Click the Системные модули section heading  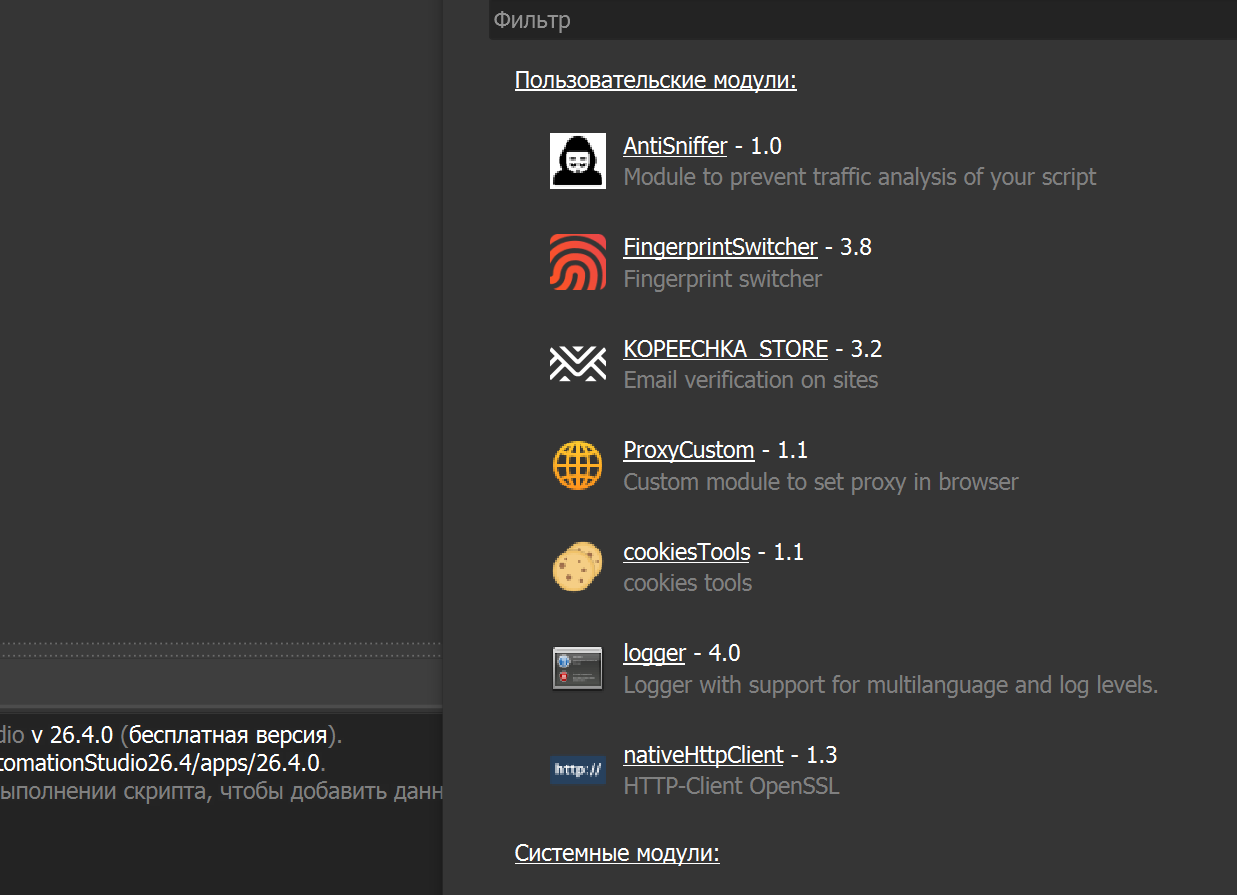coord(617,853)
